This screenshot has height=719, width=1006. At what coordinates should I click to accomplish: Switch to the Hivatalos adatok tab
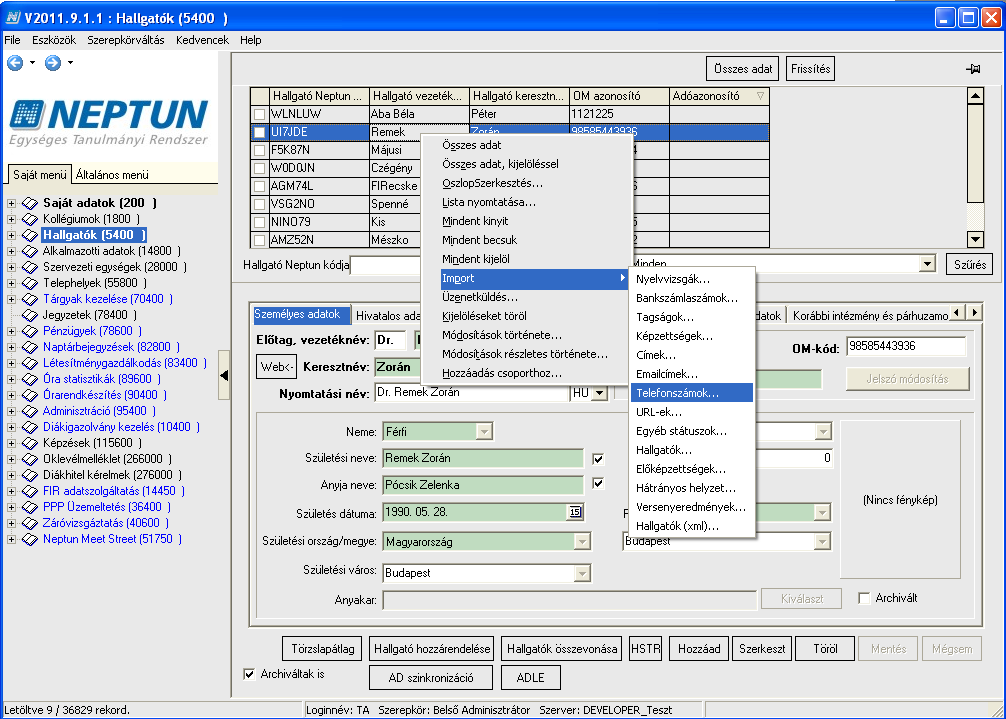point(388,316)
